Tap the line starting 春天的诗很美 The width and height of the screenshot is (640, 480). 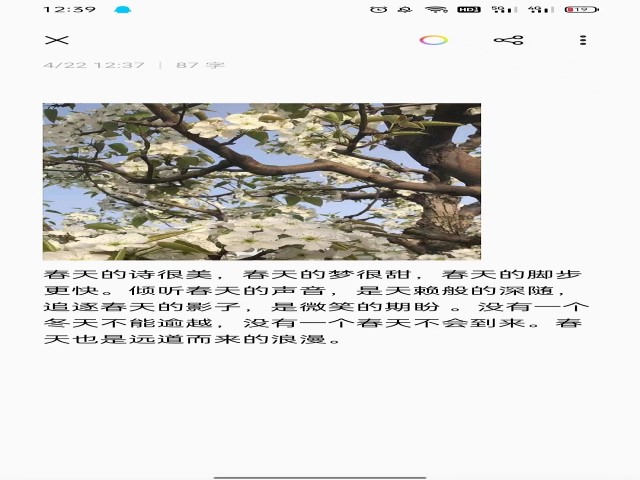click(x=312, y=274)
